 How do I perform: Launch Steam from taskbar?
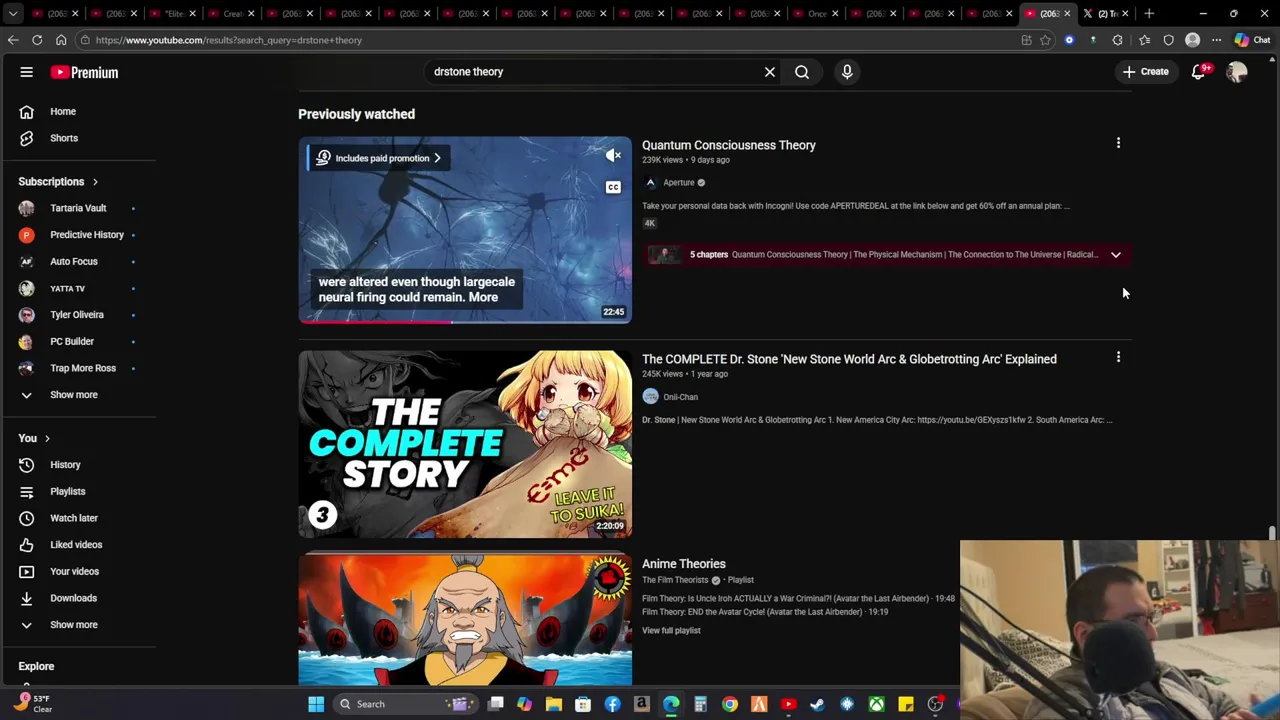817,704
